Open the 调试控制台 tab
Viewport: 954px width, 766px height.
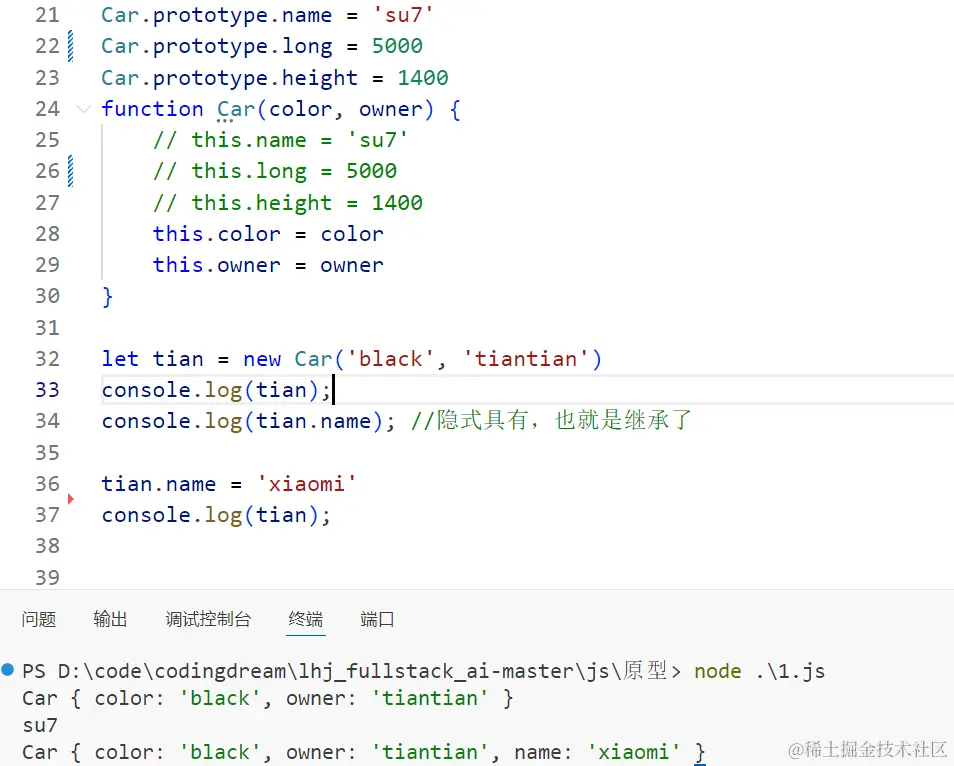tap(208, 619)
